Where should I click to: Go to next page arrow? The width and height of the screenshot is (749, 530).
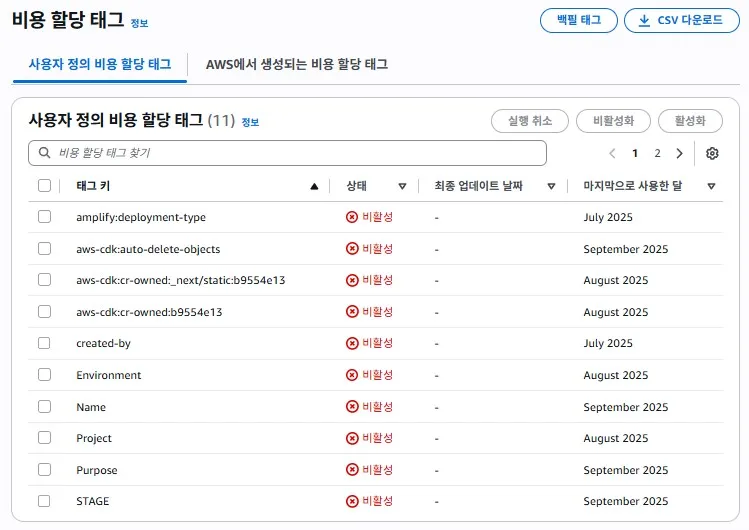click(679, 153)
